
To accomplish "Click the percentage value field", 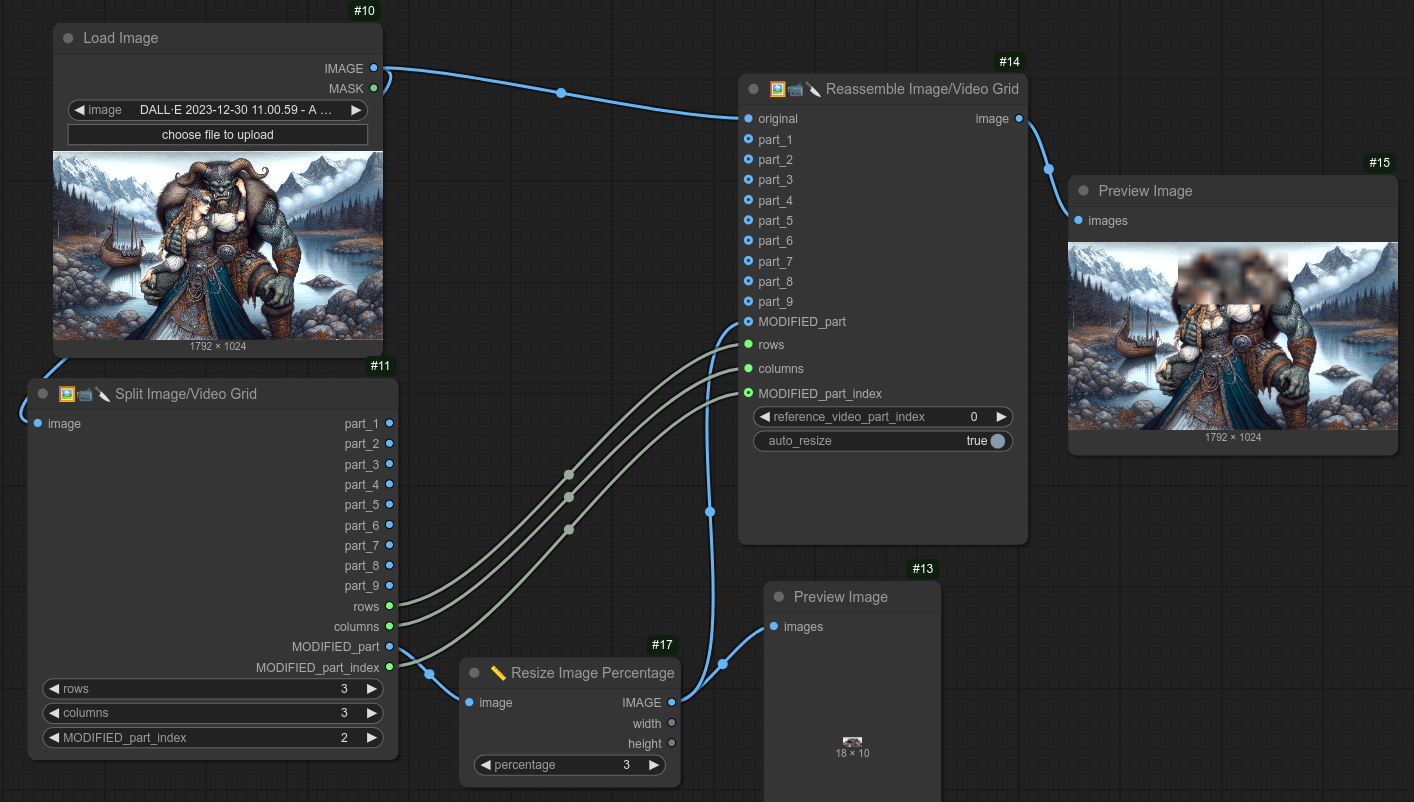I will (x=568, y=765).
